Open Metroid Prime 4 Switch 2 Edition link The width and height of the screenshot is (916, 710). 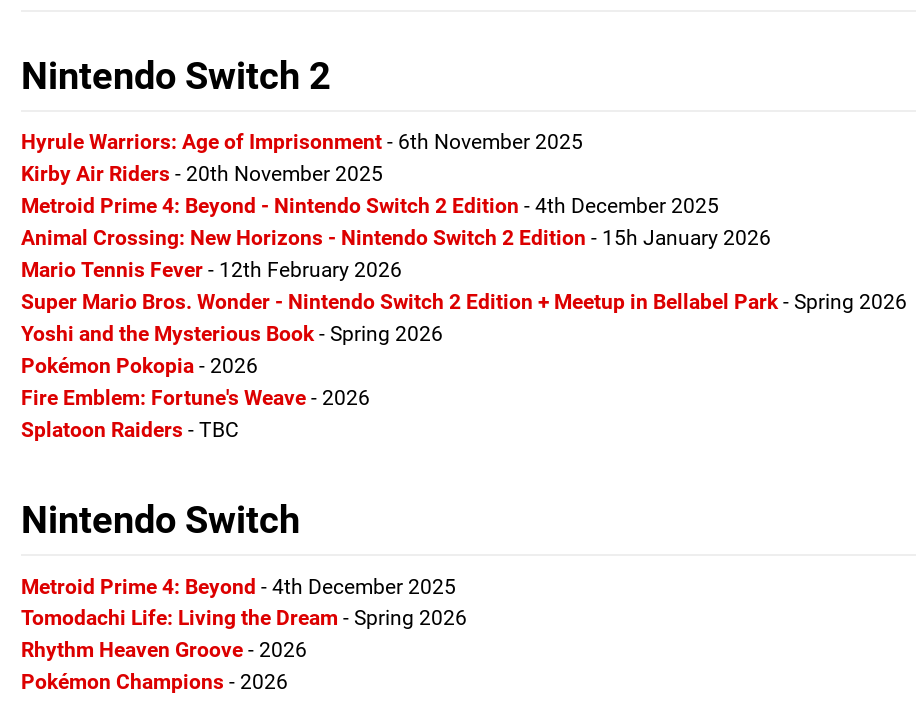tap(269, 206)
